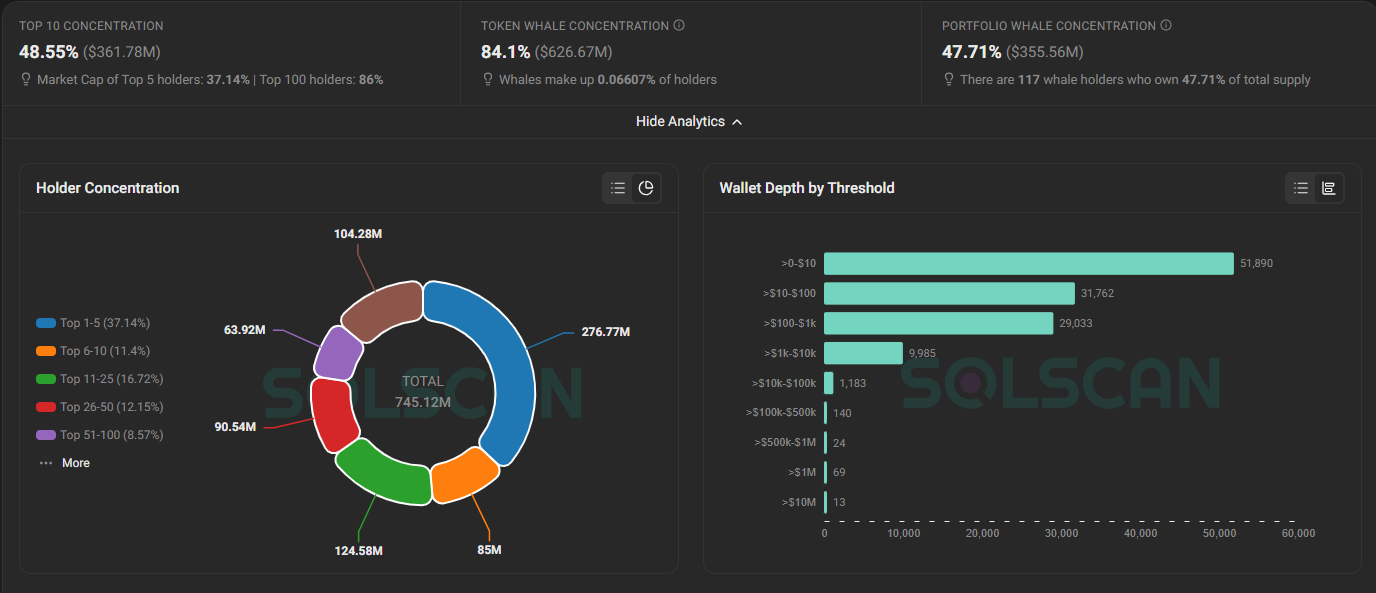Click the >$10M axis label
Image resolution: width=1376 pixels, height=593 pixels.
(x=799, y=502)
